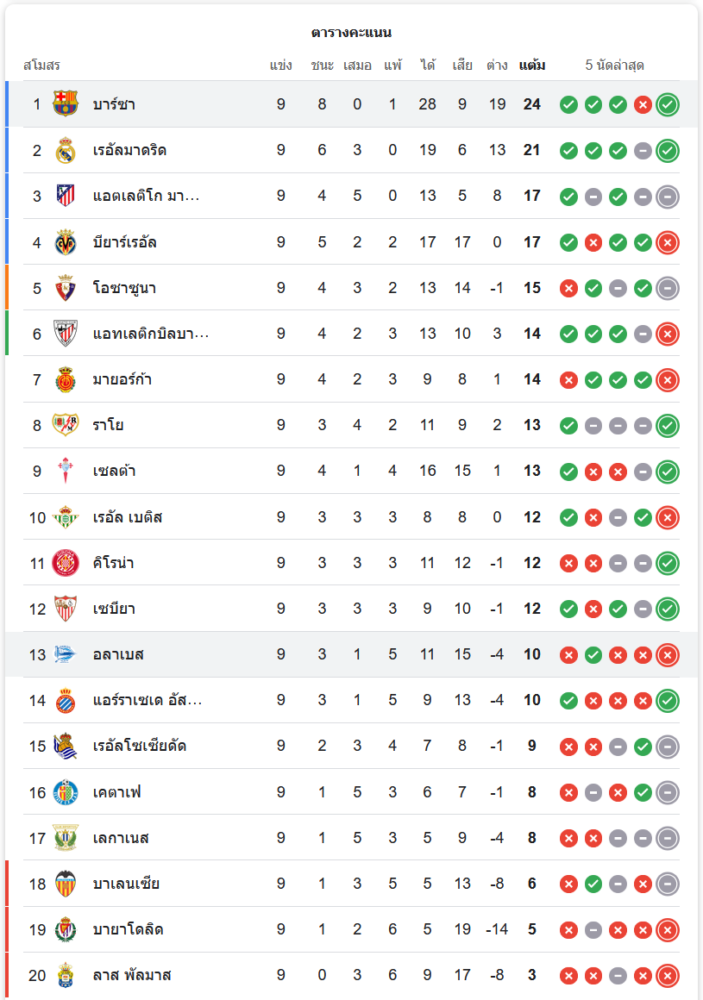Click the Las Palmas crest icon
This screenshot has width=703, height=1000.
click(x=66, y=975)
